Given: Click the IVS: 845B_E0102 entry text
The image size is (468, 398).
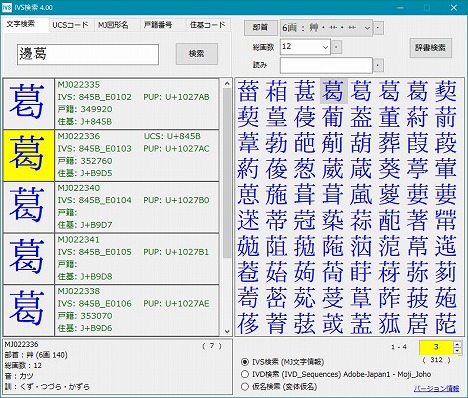Looking at the screenshot, I should [95, 97].
